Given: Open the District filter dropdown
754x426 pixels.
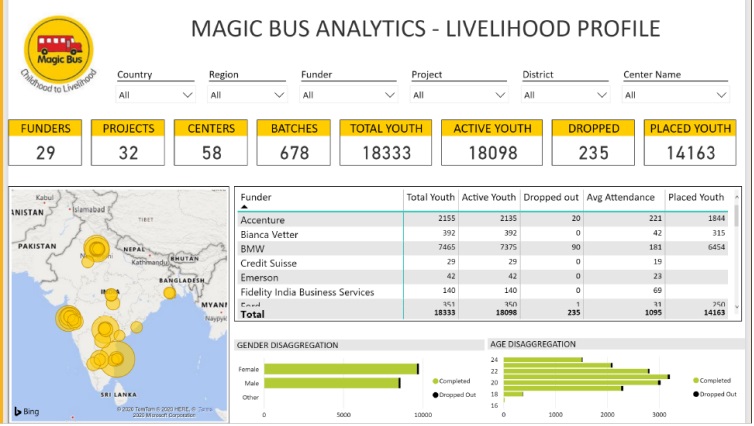Looking at the screenshot, I should 565,95.
